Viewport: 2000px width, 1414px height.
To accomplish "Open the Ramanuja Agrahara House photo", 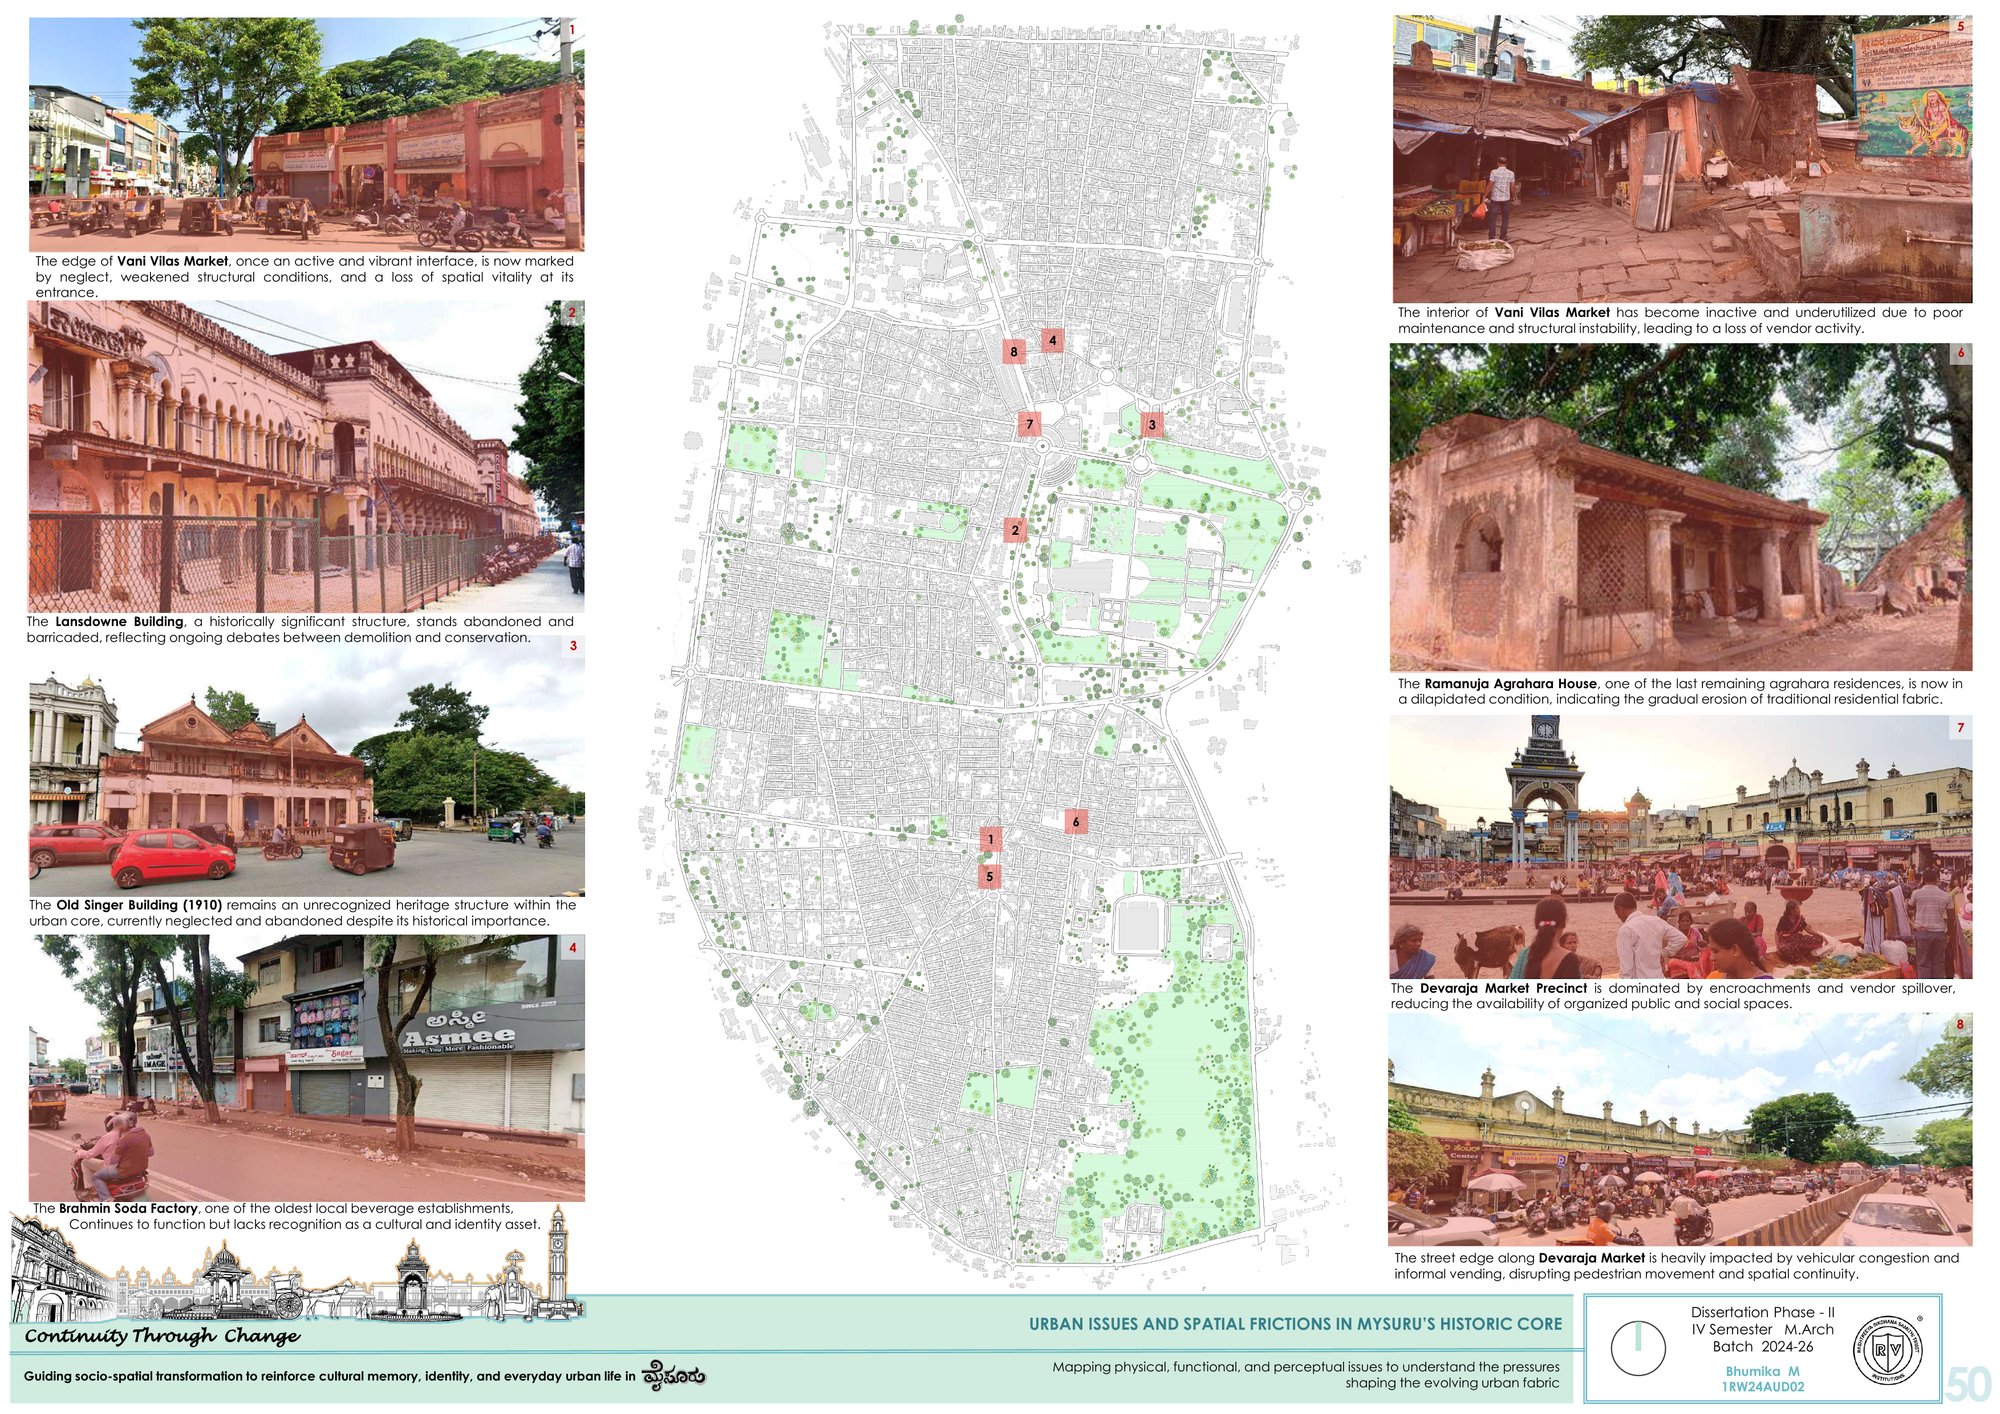I will [1681, 507].
